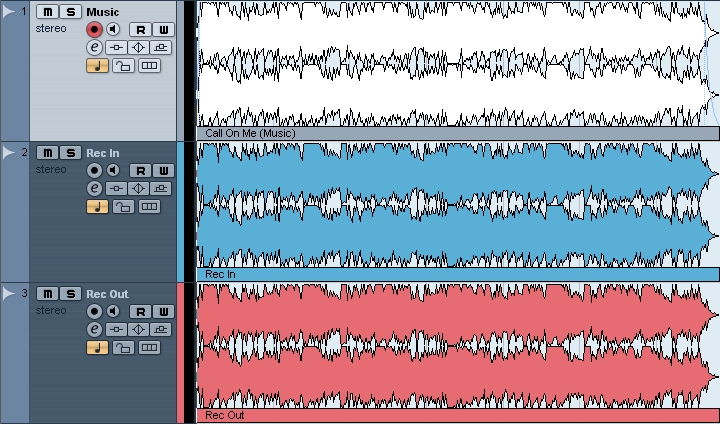Click blue track color strip of Rec In
720x424 pixels.
pos(180,212)
